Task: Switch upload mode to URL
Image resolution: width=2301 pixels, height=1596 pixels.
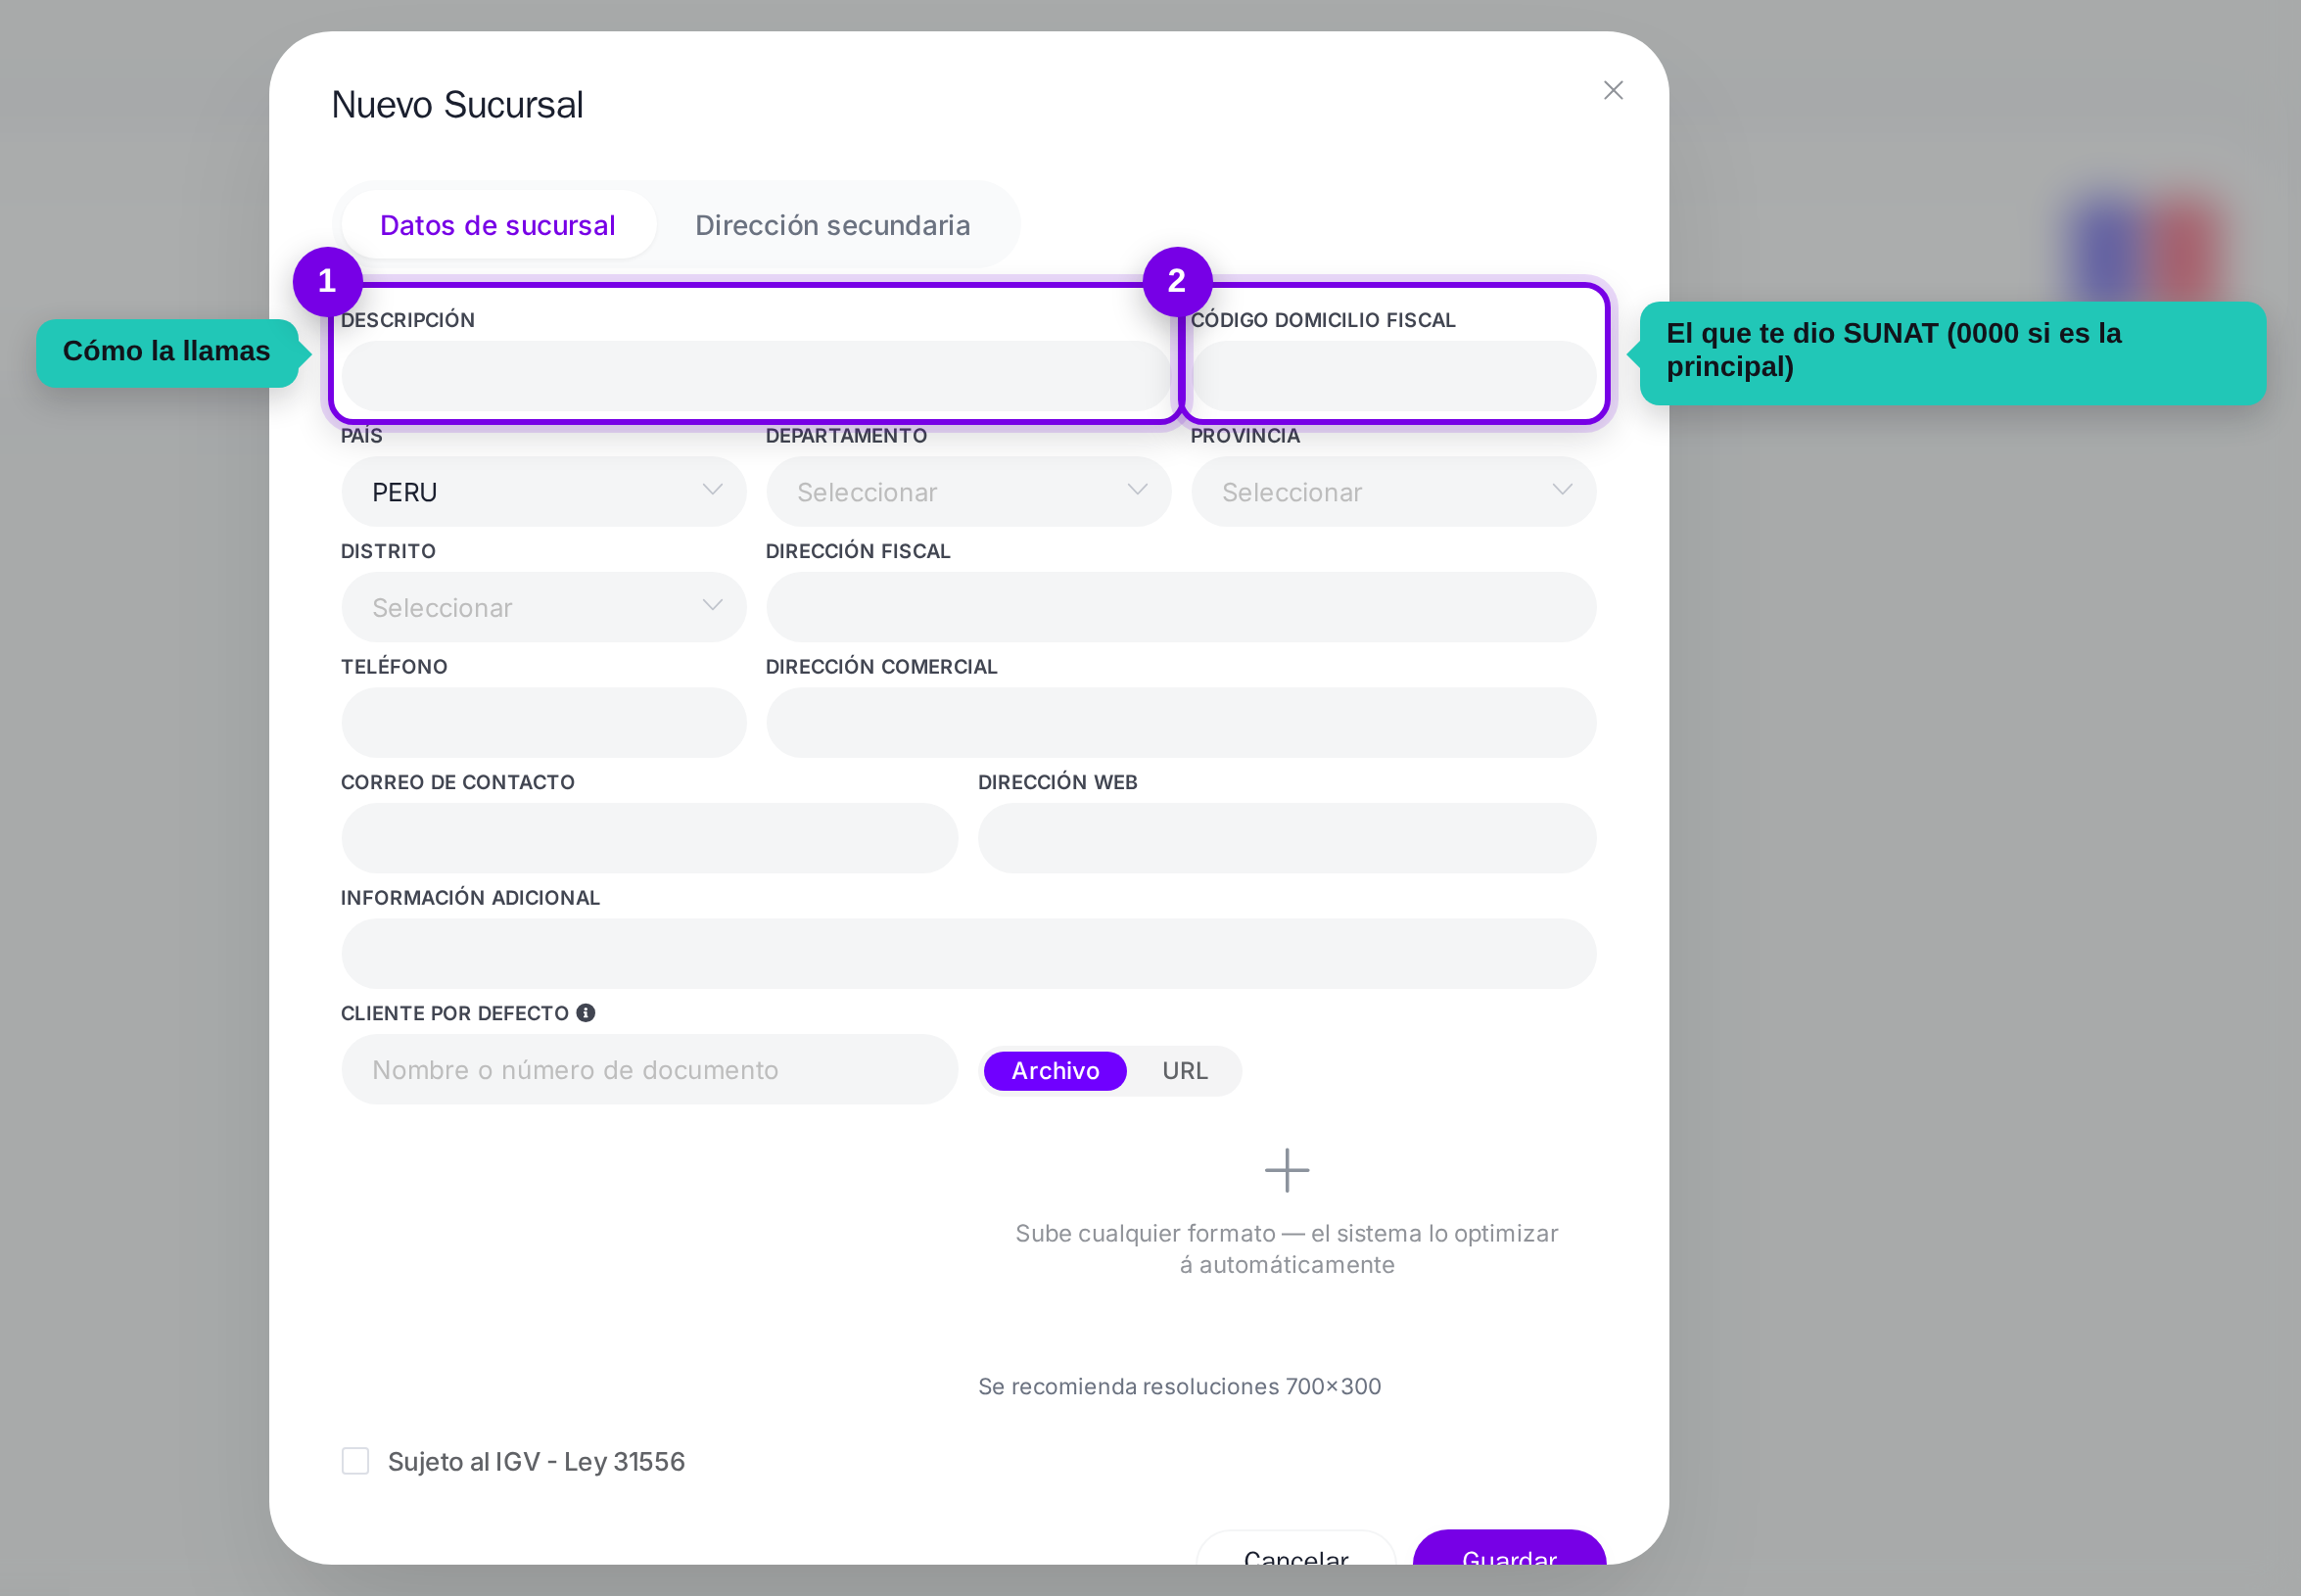Action: 1184,1071
